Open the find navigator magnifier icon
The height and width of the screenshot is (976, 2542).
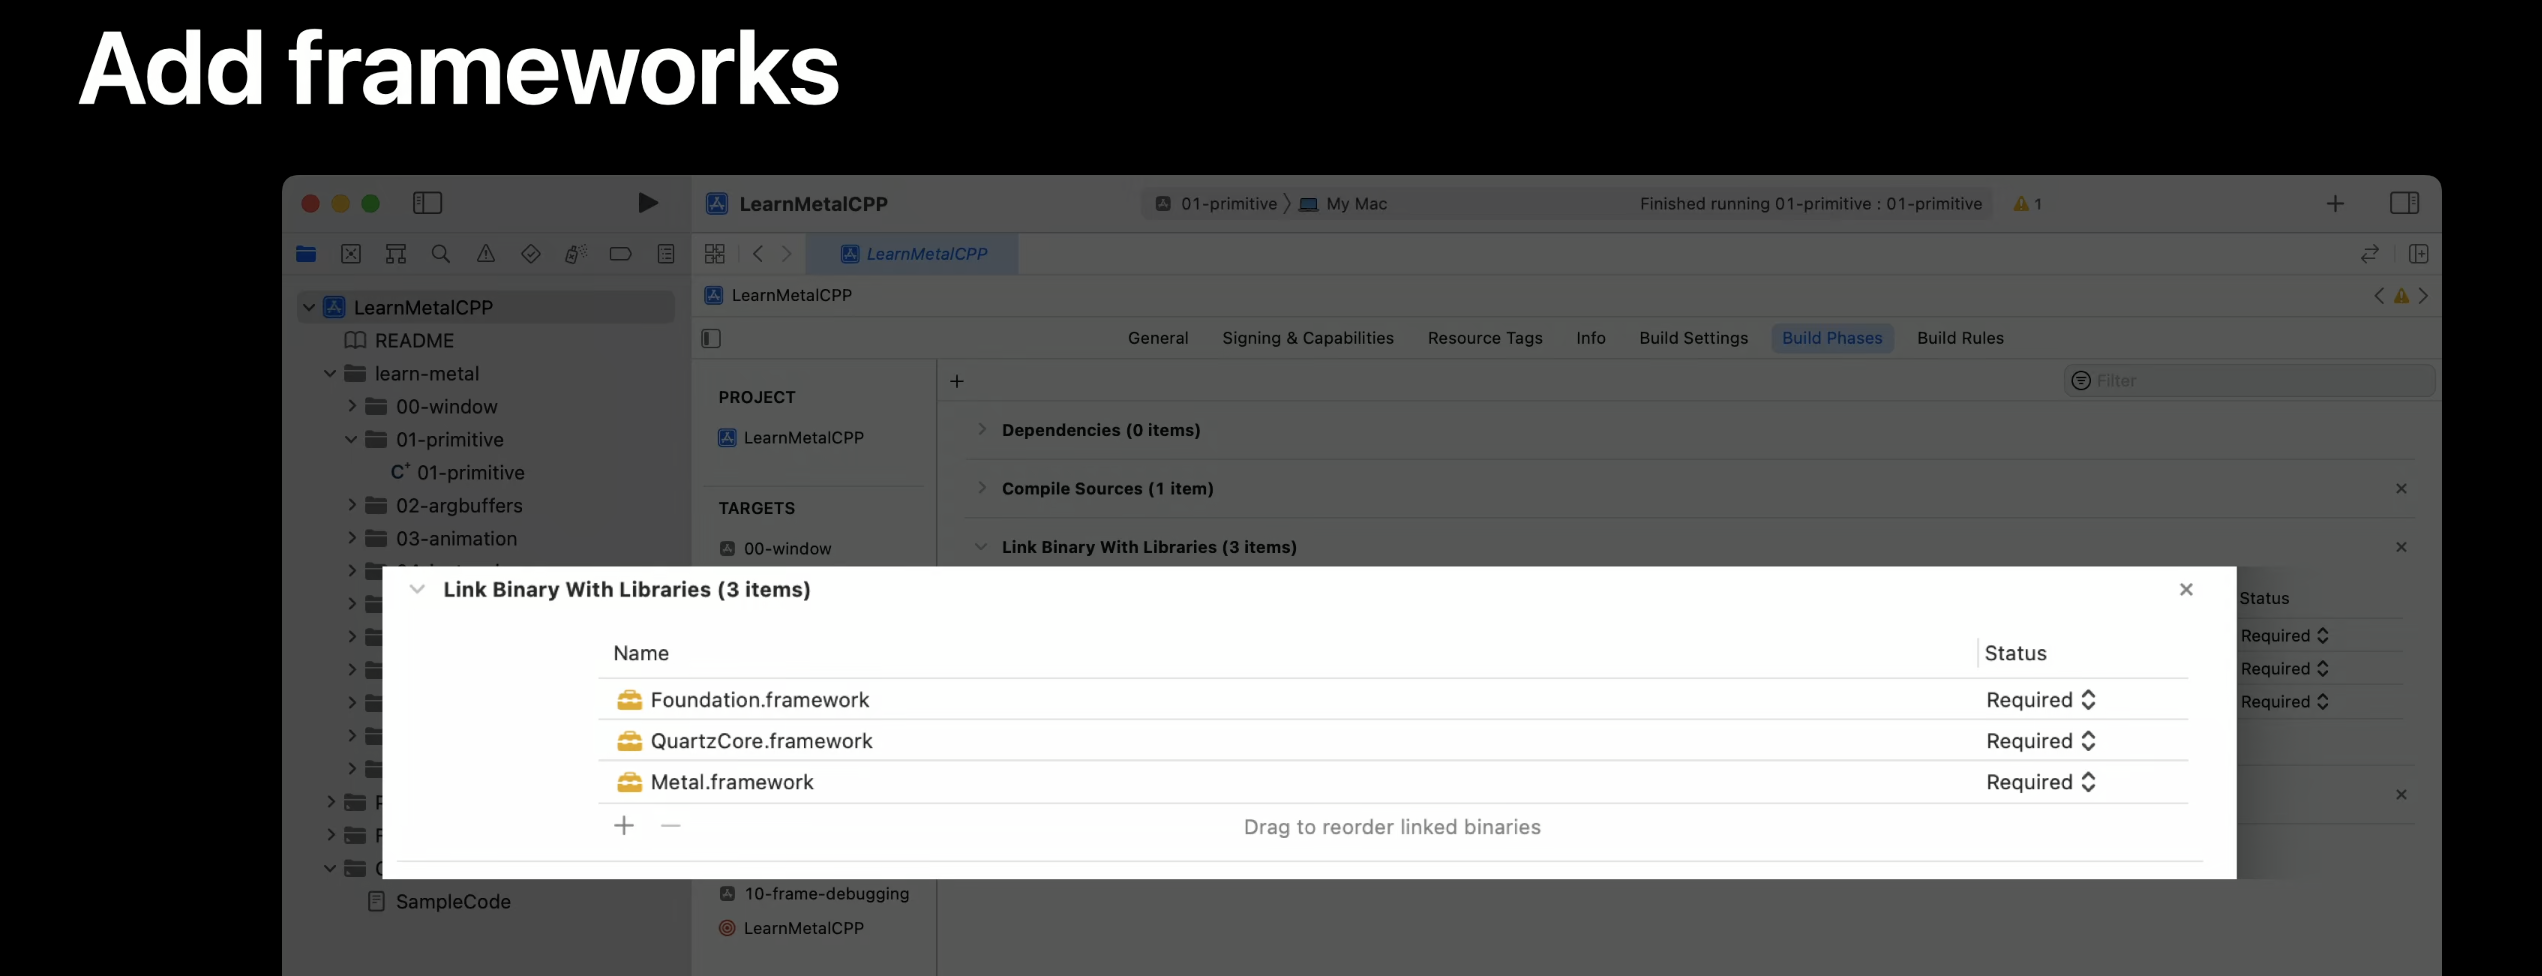pos(441,254)
